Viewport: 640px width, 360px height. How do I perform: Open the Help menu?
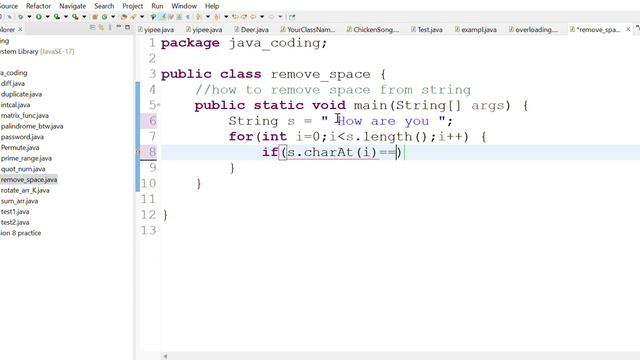tap(212, 6)
